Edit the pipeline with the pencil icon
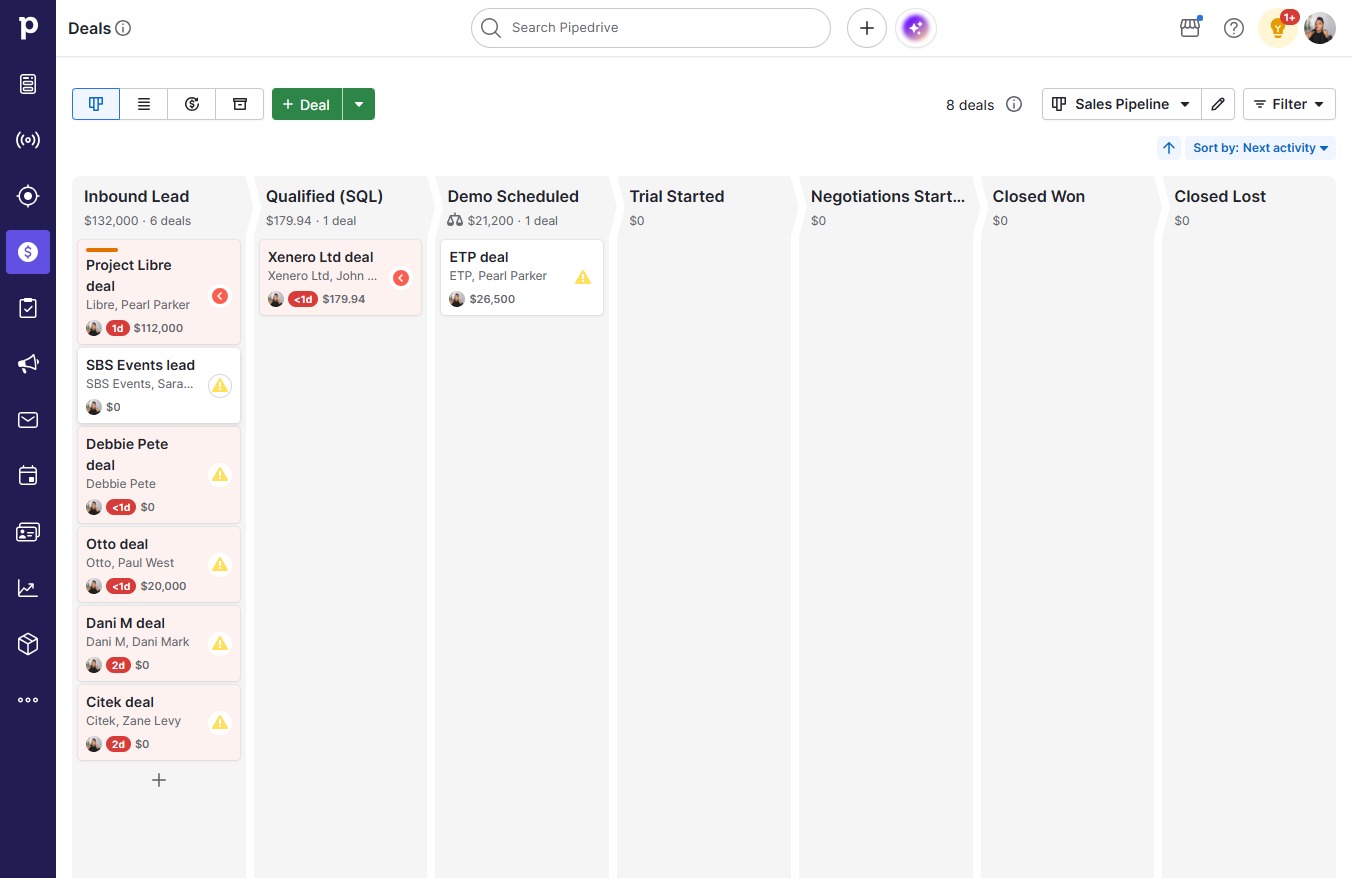The image size is (1352, 878). pyautogui.click(x=1218, y=104)
